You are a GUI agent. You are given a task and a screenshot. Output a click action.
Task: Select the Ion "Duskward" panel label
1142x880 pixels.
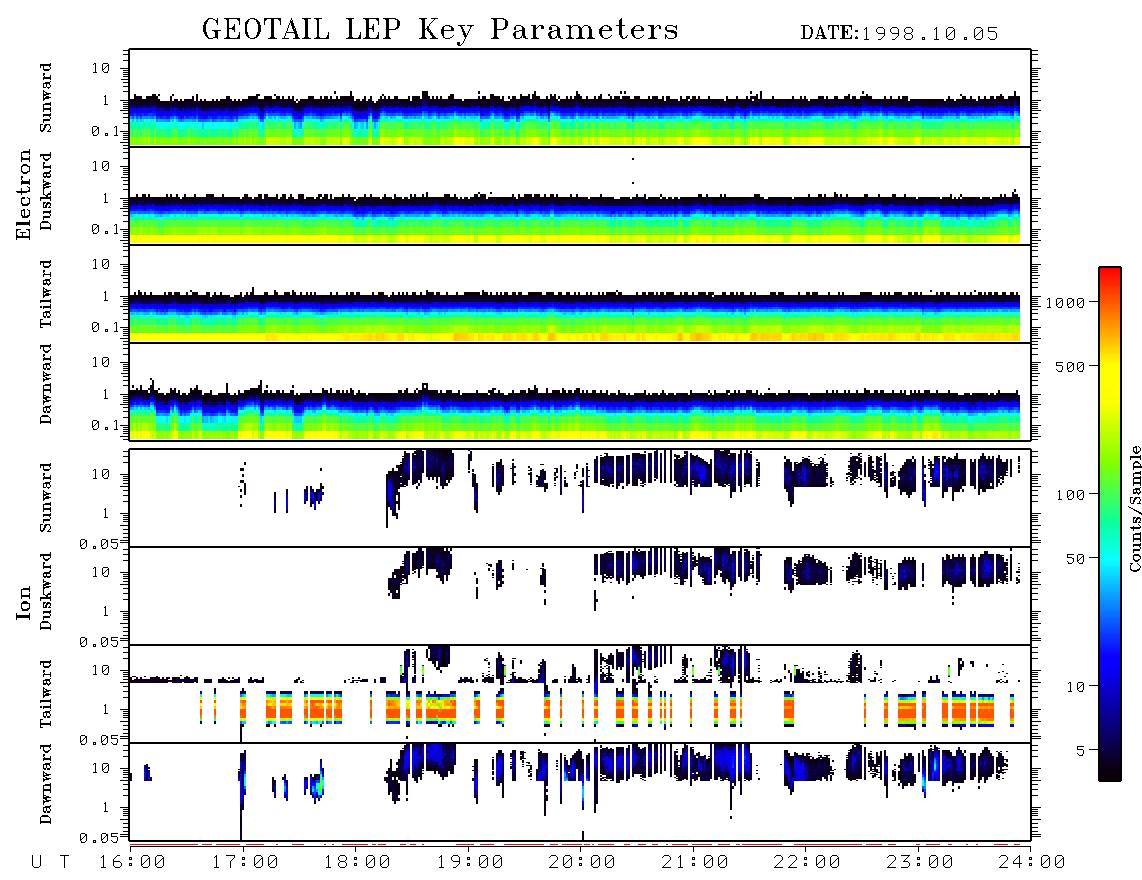click(46, 591)
